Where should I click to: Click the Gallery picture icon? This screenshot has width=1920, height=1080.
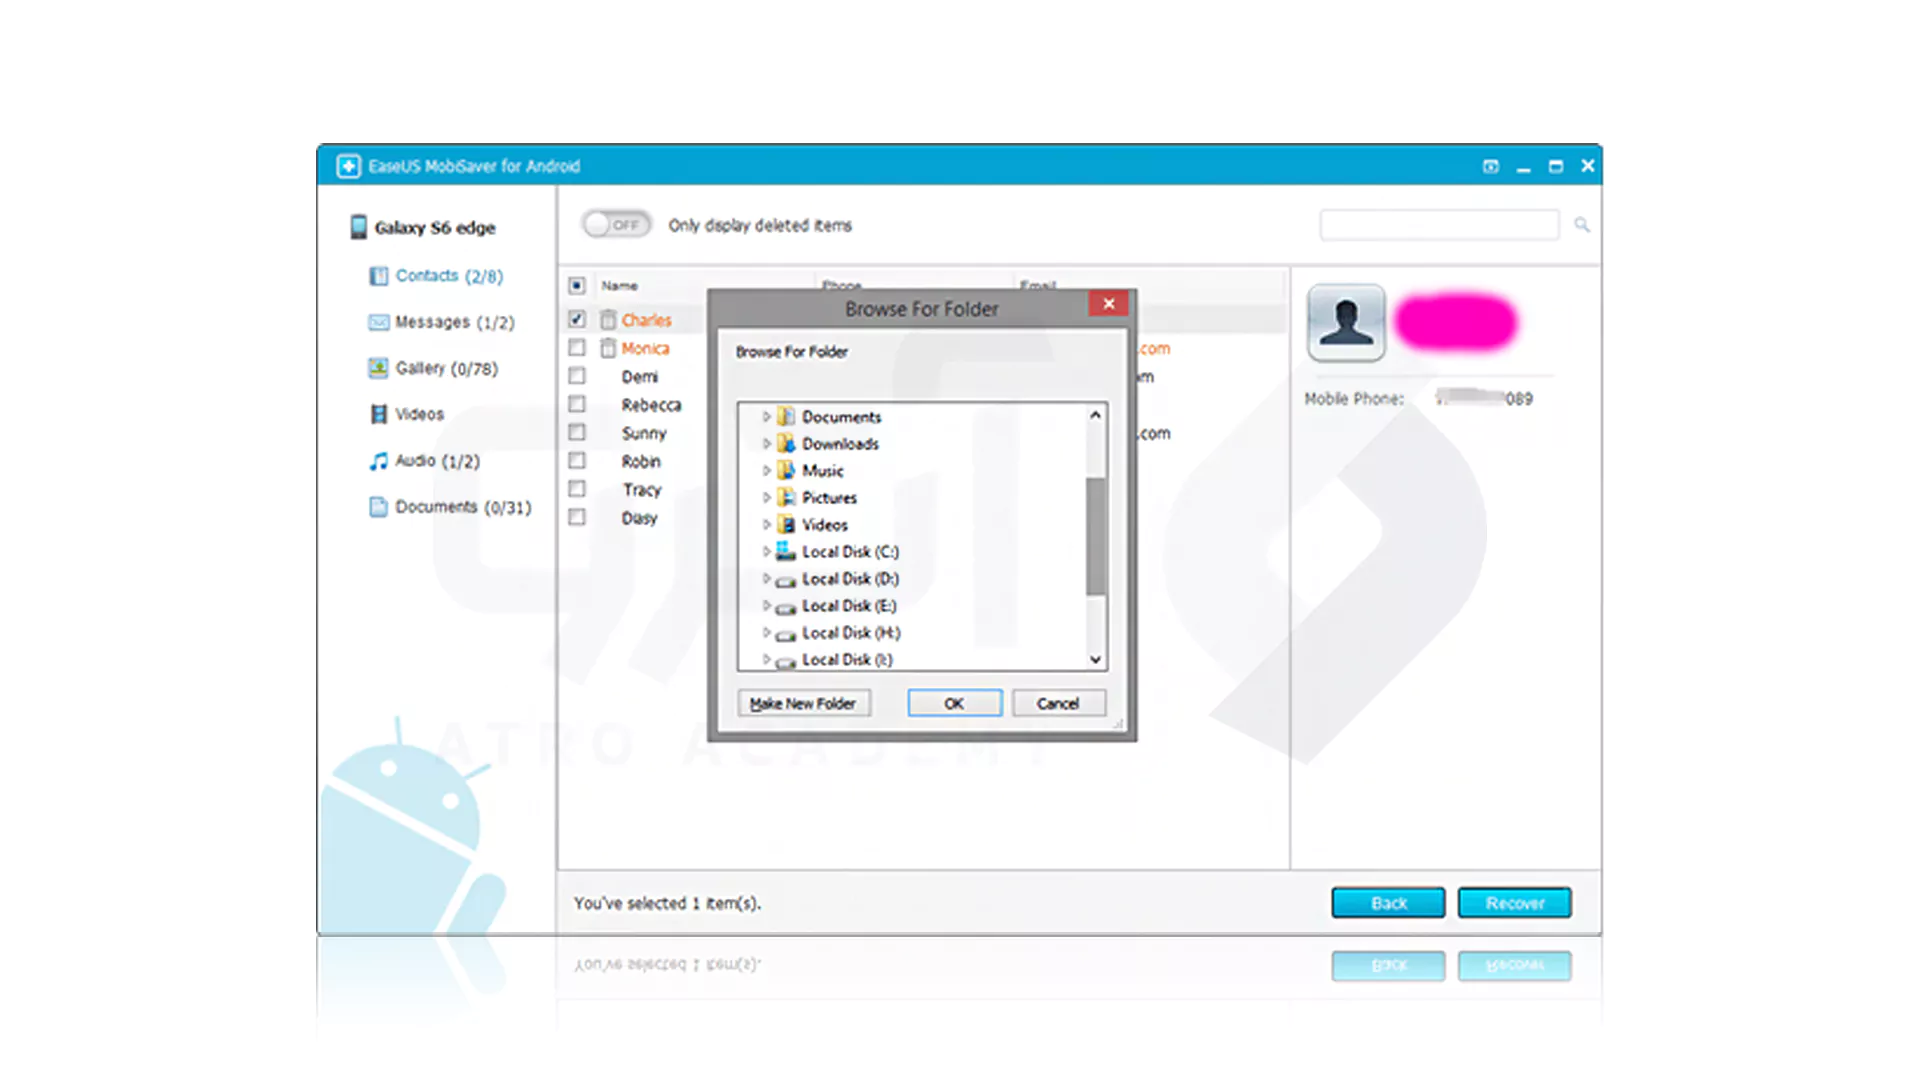coord(378,368)
